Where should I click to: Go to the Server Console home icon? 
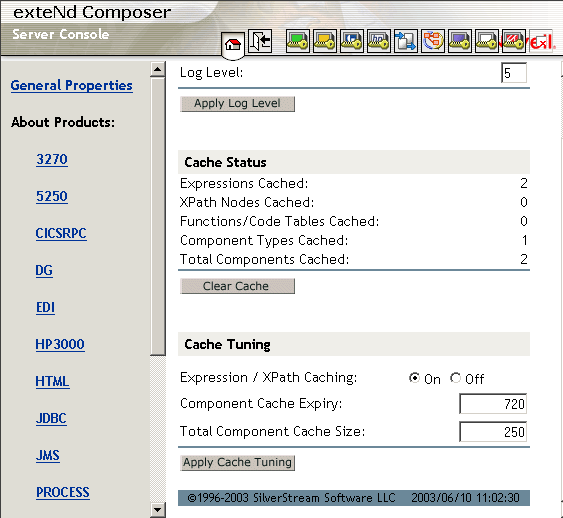233,45
